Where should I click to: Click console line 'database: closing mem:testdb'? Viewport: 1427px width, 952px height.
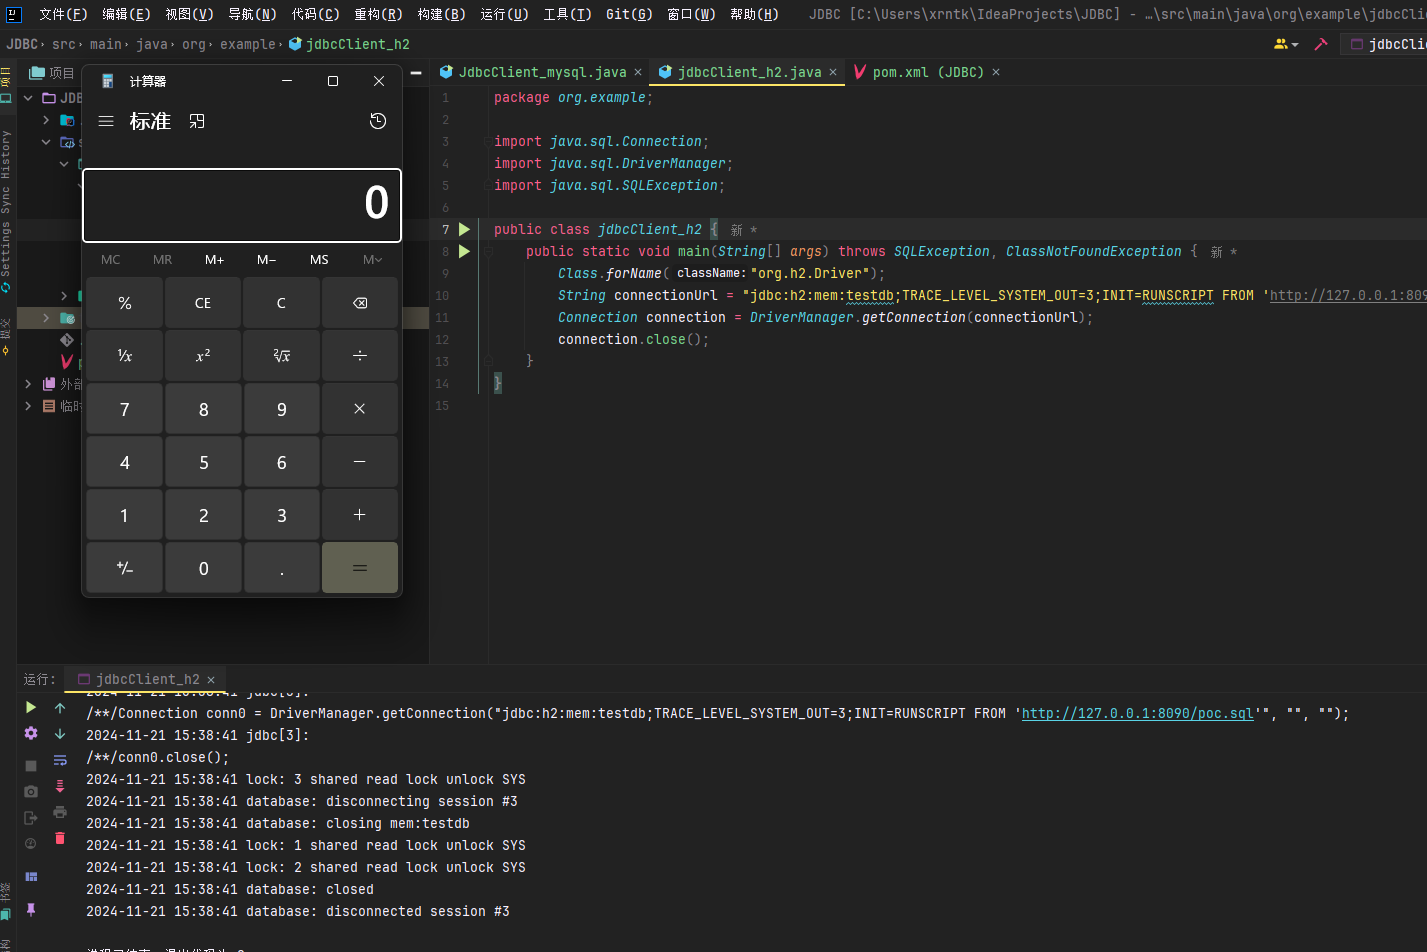click(278, 823)
